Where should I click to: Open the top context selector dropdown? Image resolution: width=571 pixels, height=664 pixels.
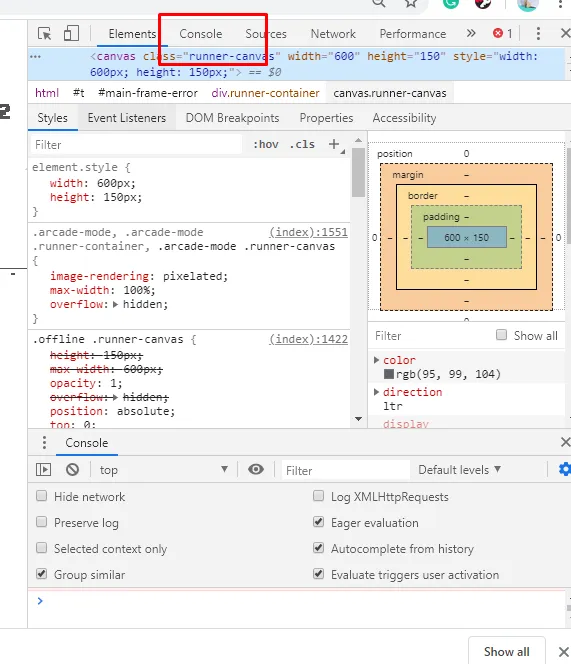(164, 470)
